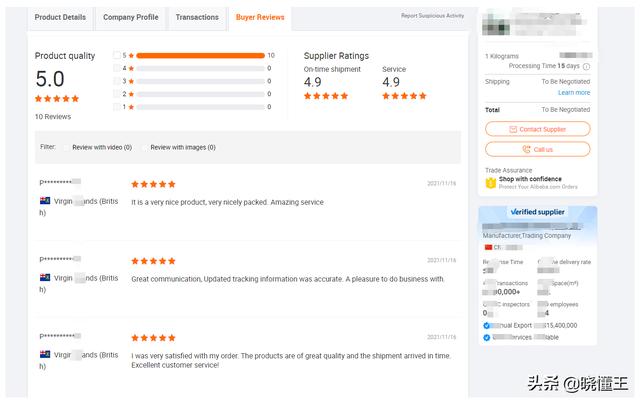Click Report Suspicious Activity link
640x403 pixels.
tap(432, 16)
